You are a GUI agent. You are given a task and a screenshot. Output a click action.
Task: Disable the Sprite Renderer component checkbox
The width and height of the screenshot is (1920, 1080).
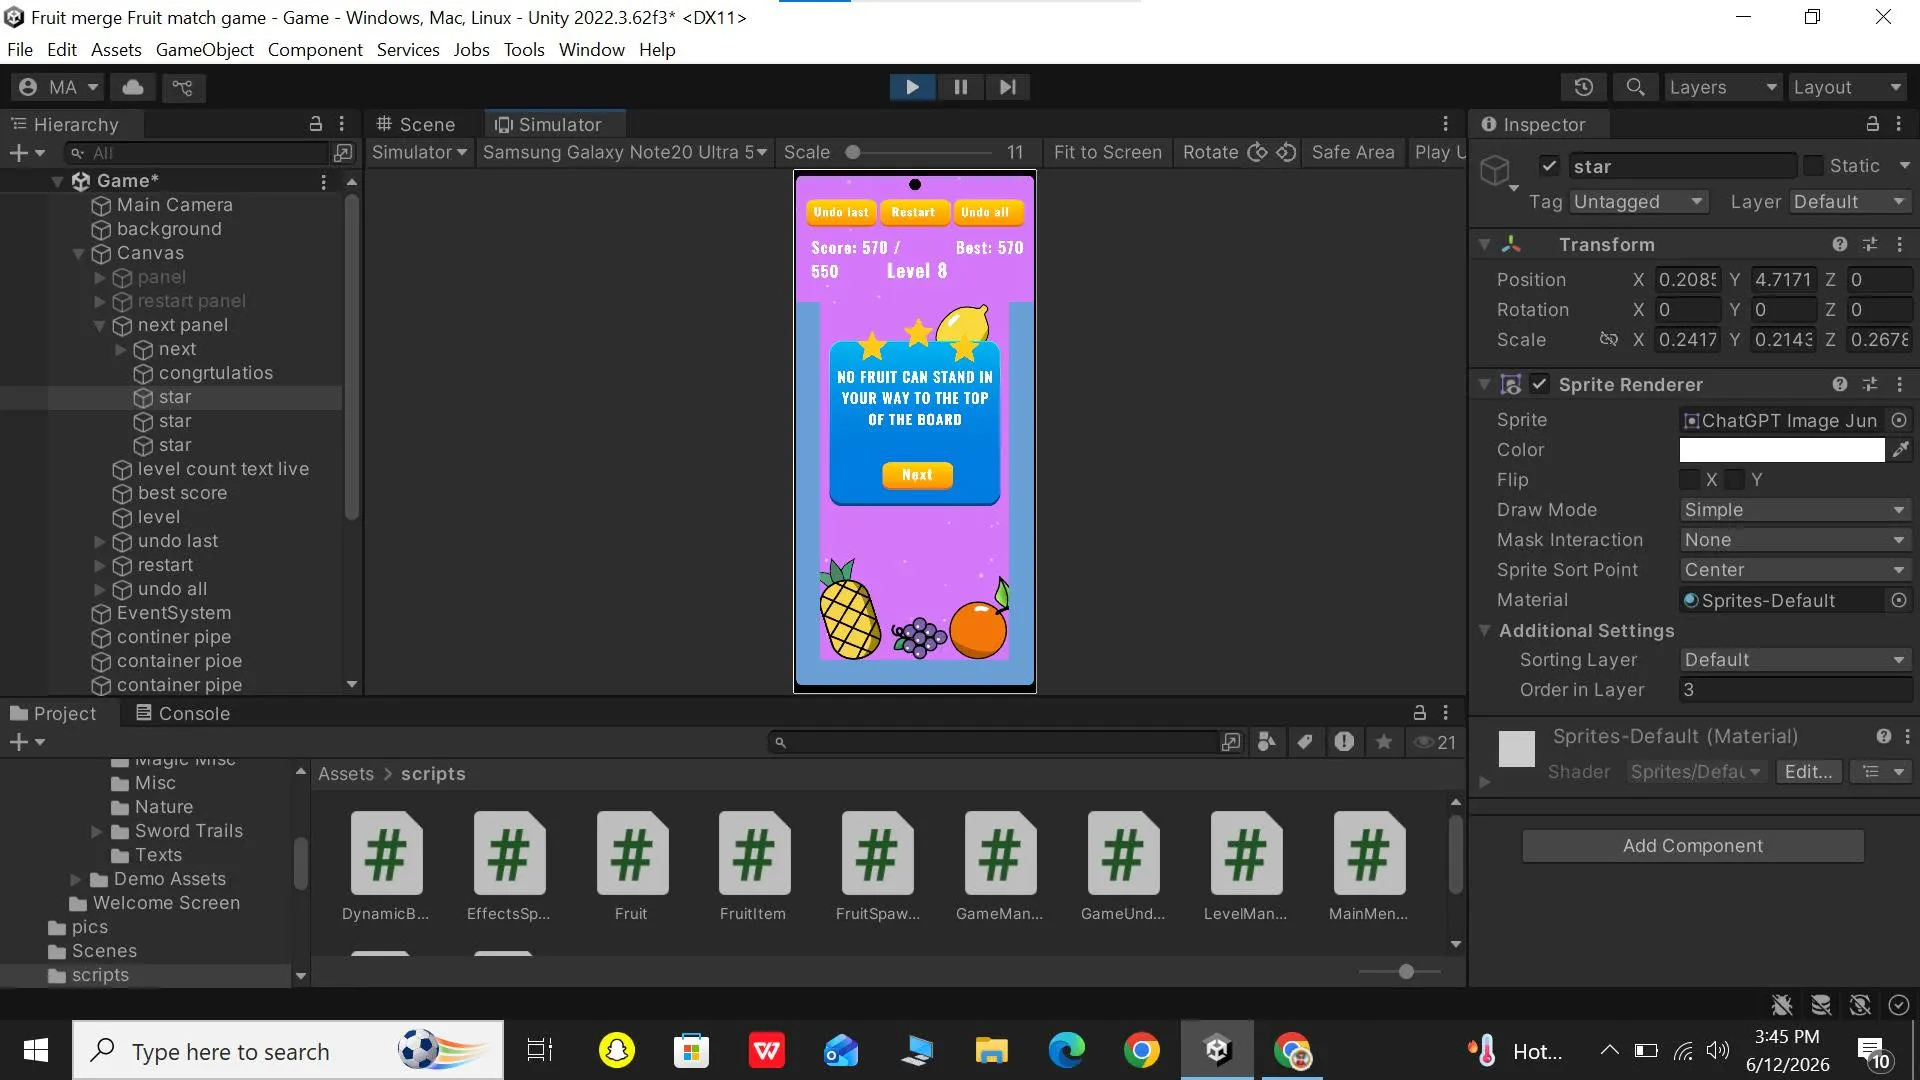click(1540, 384)
